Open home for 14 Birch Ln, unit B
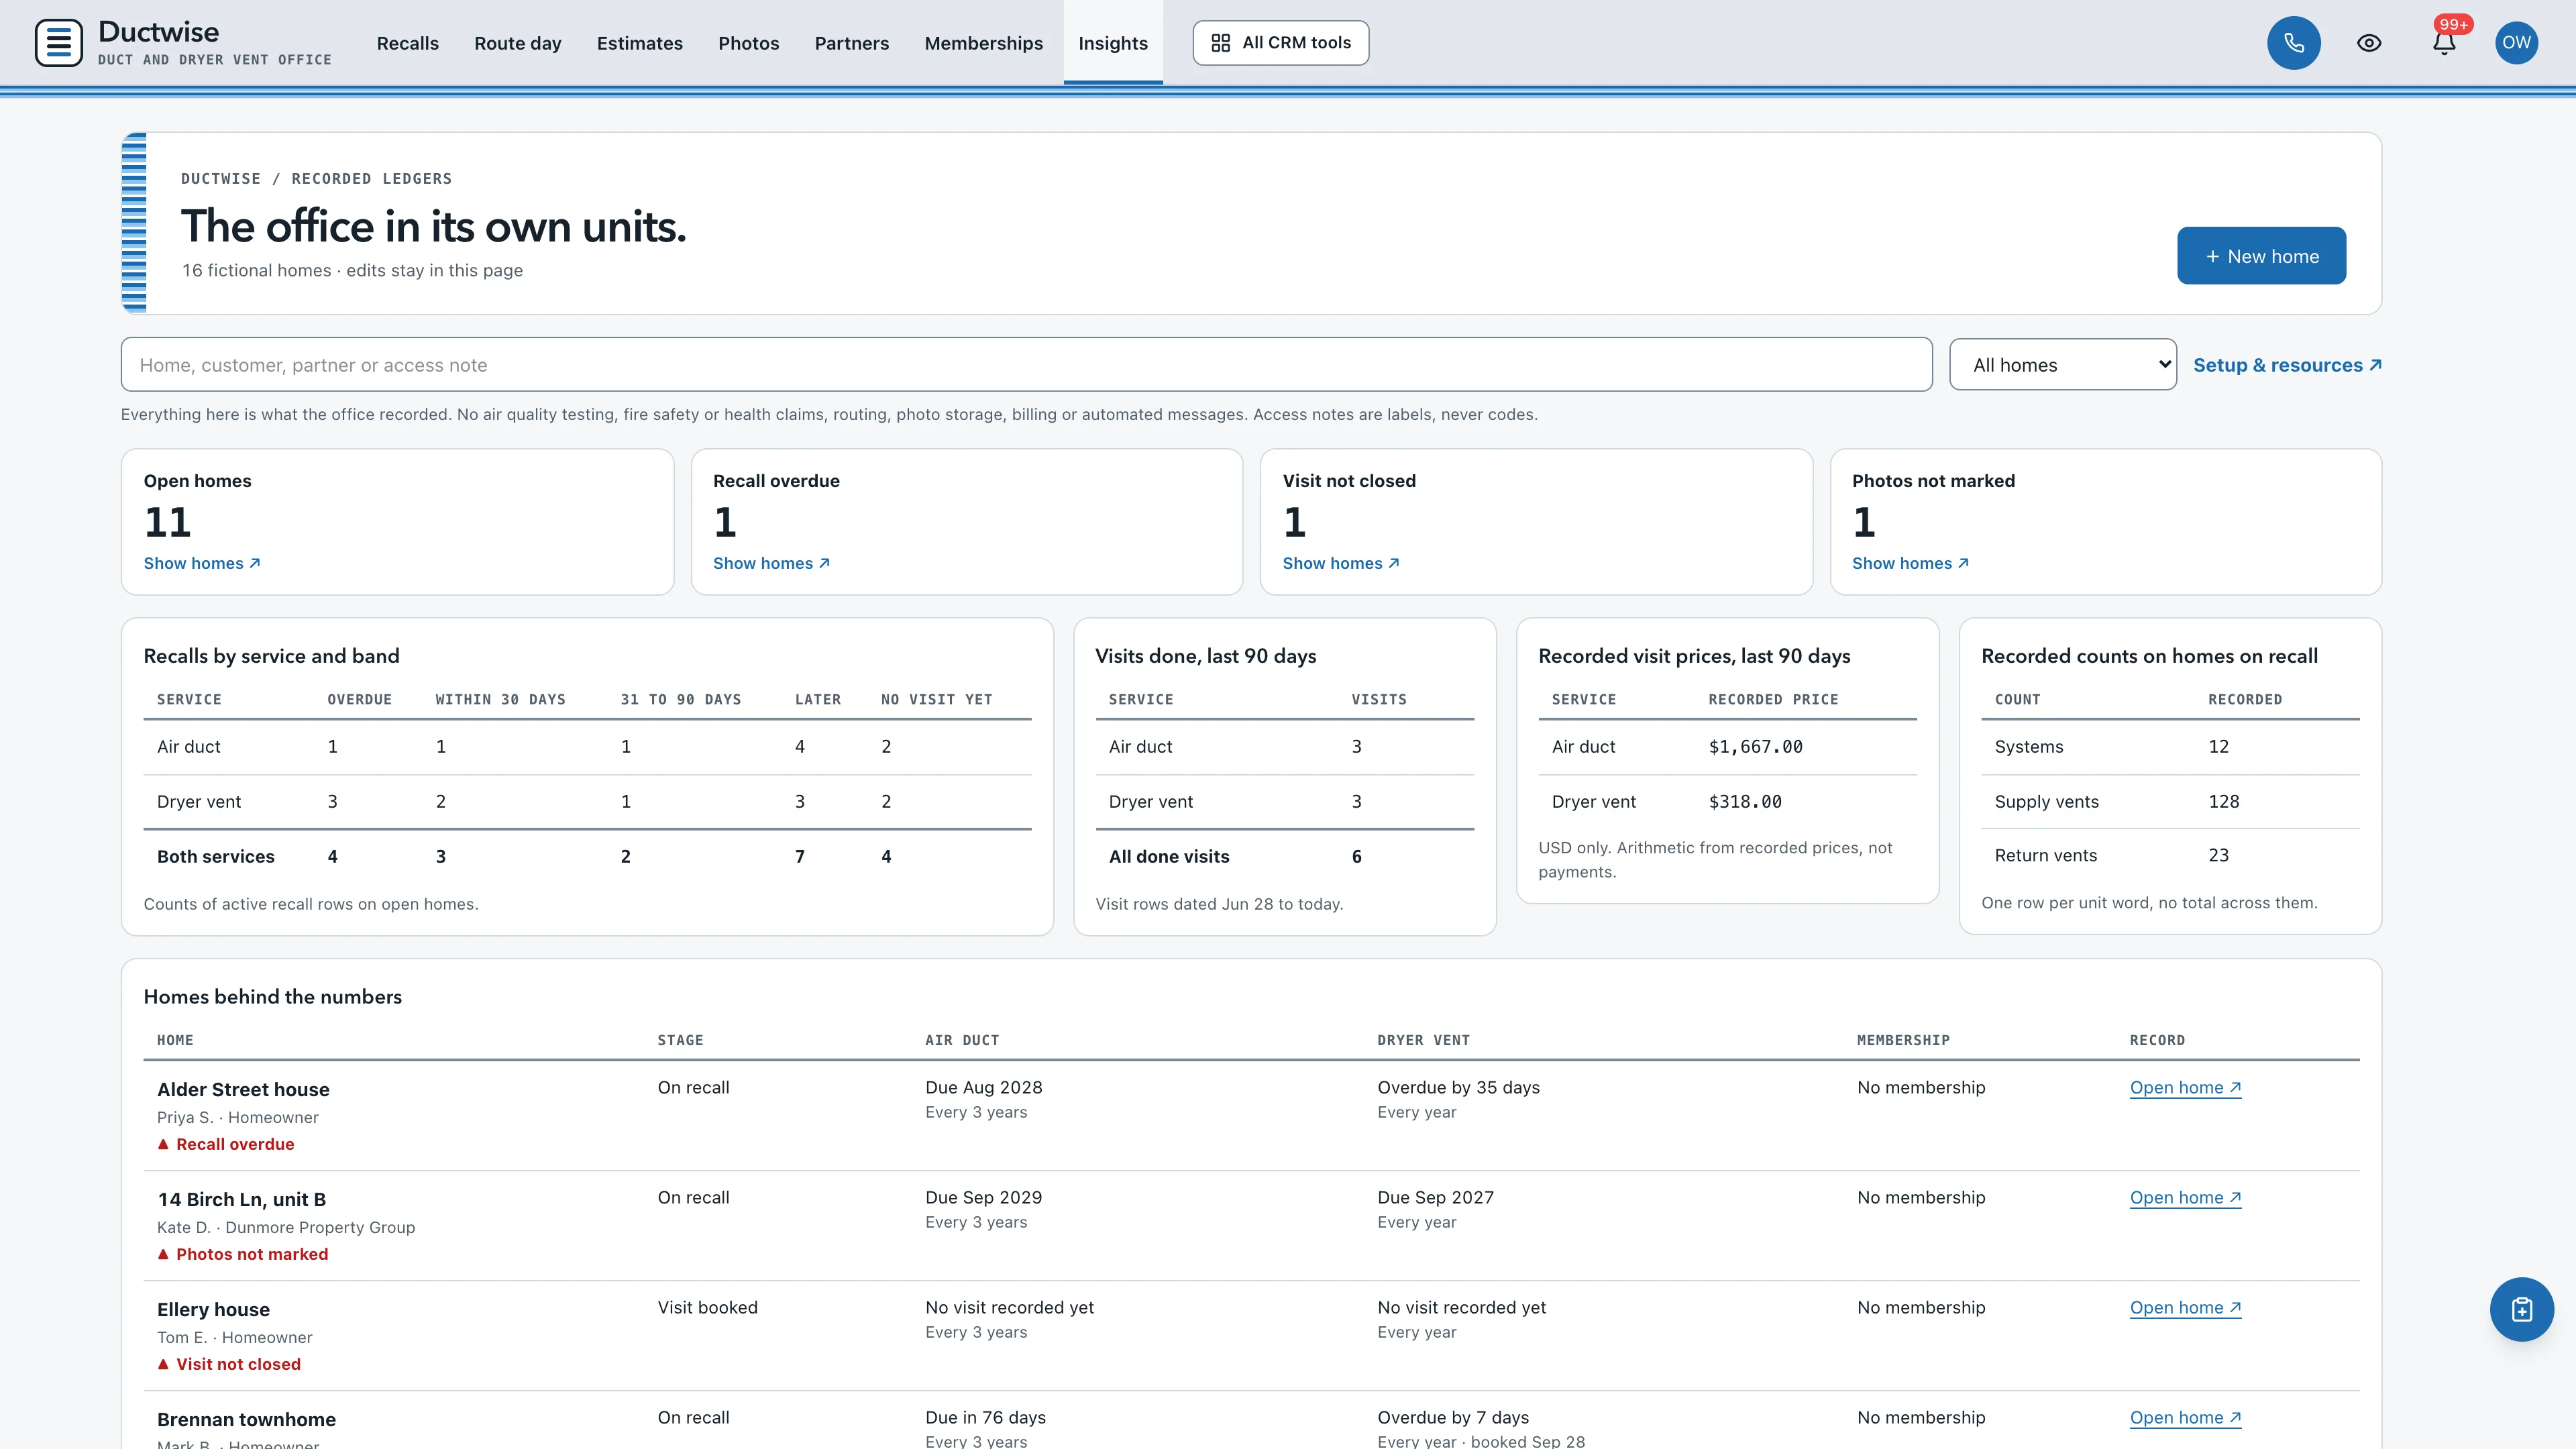 click(2185, 1197)
